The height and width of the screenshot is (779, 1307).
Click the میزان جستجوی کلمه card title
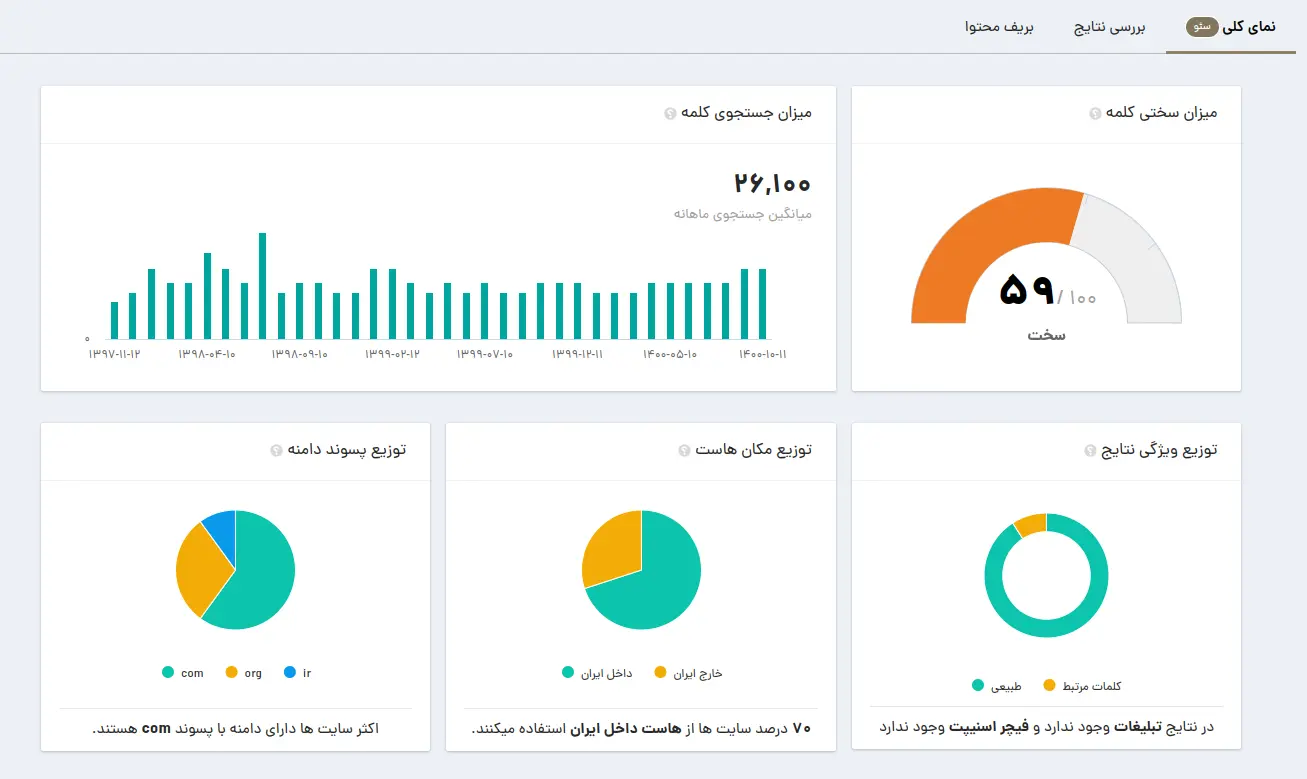click(x=746, y=113)
